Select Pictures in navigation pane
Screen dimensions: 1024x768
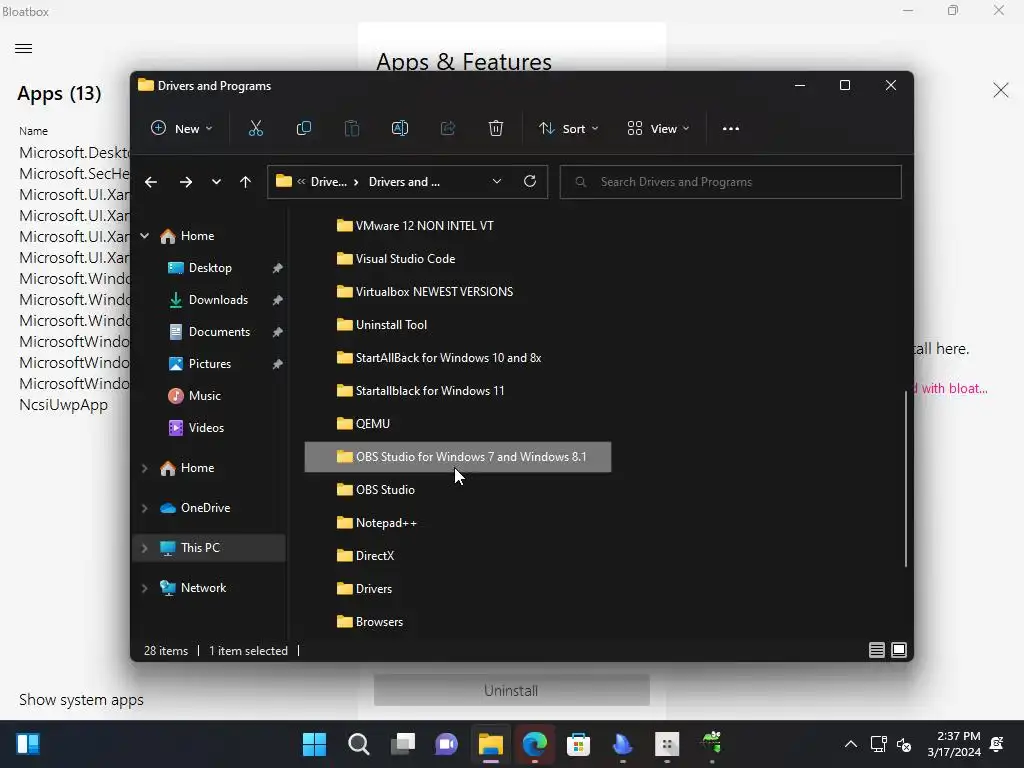(x=211, y=364)
